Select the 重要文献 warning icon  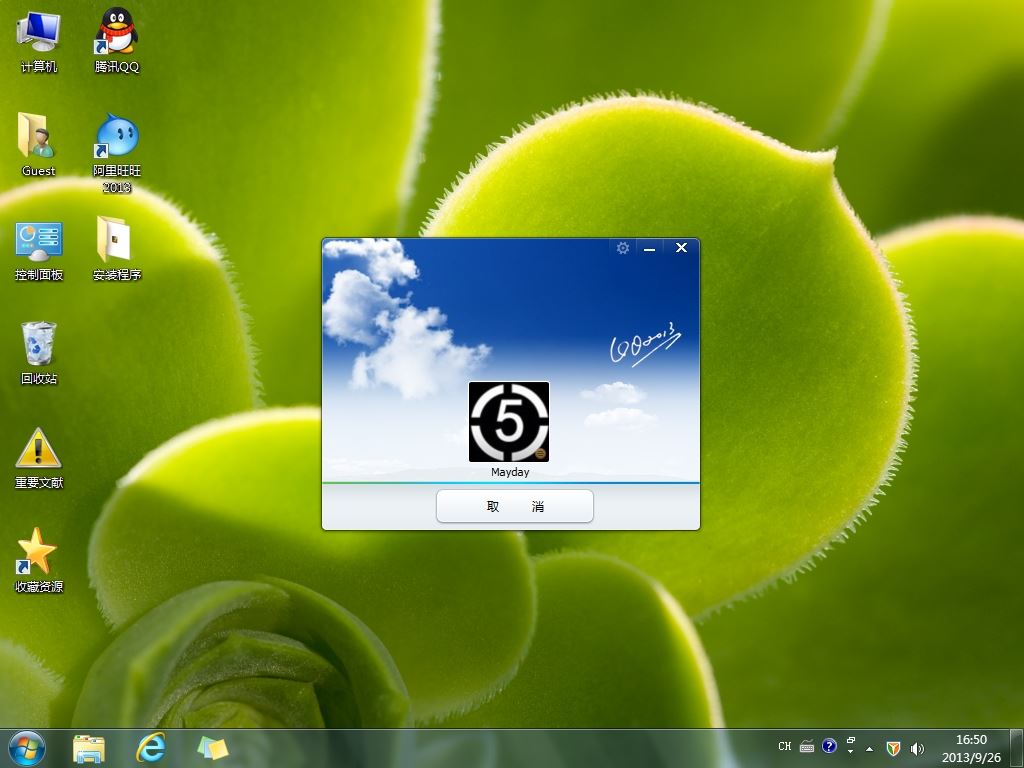click(39, 458)
